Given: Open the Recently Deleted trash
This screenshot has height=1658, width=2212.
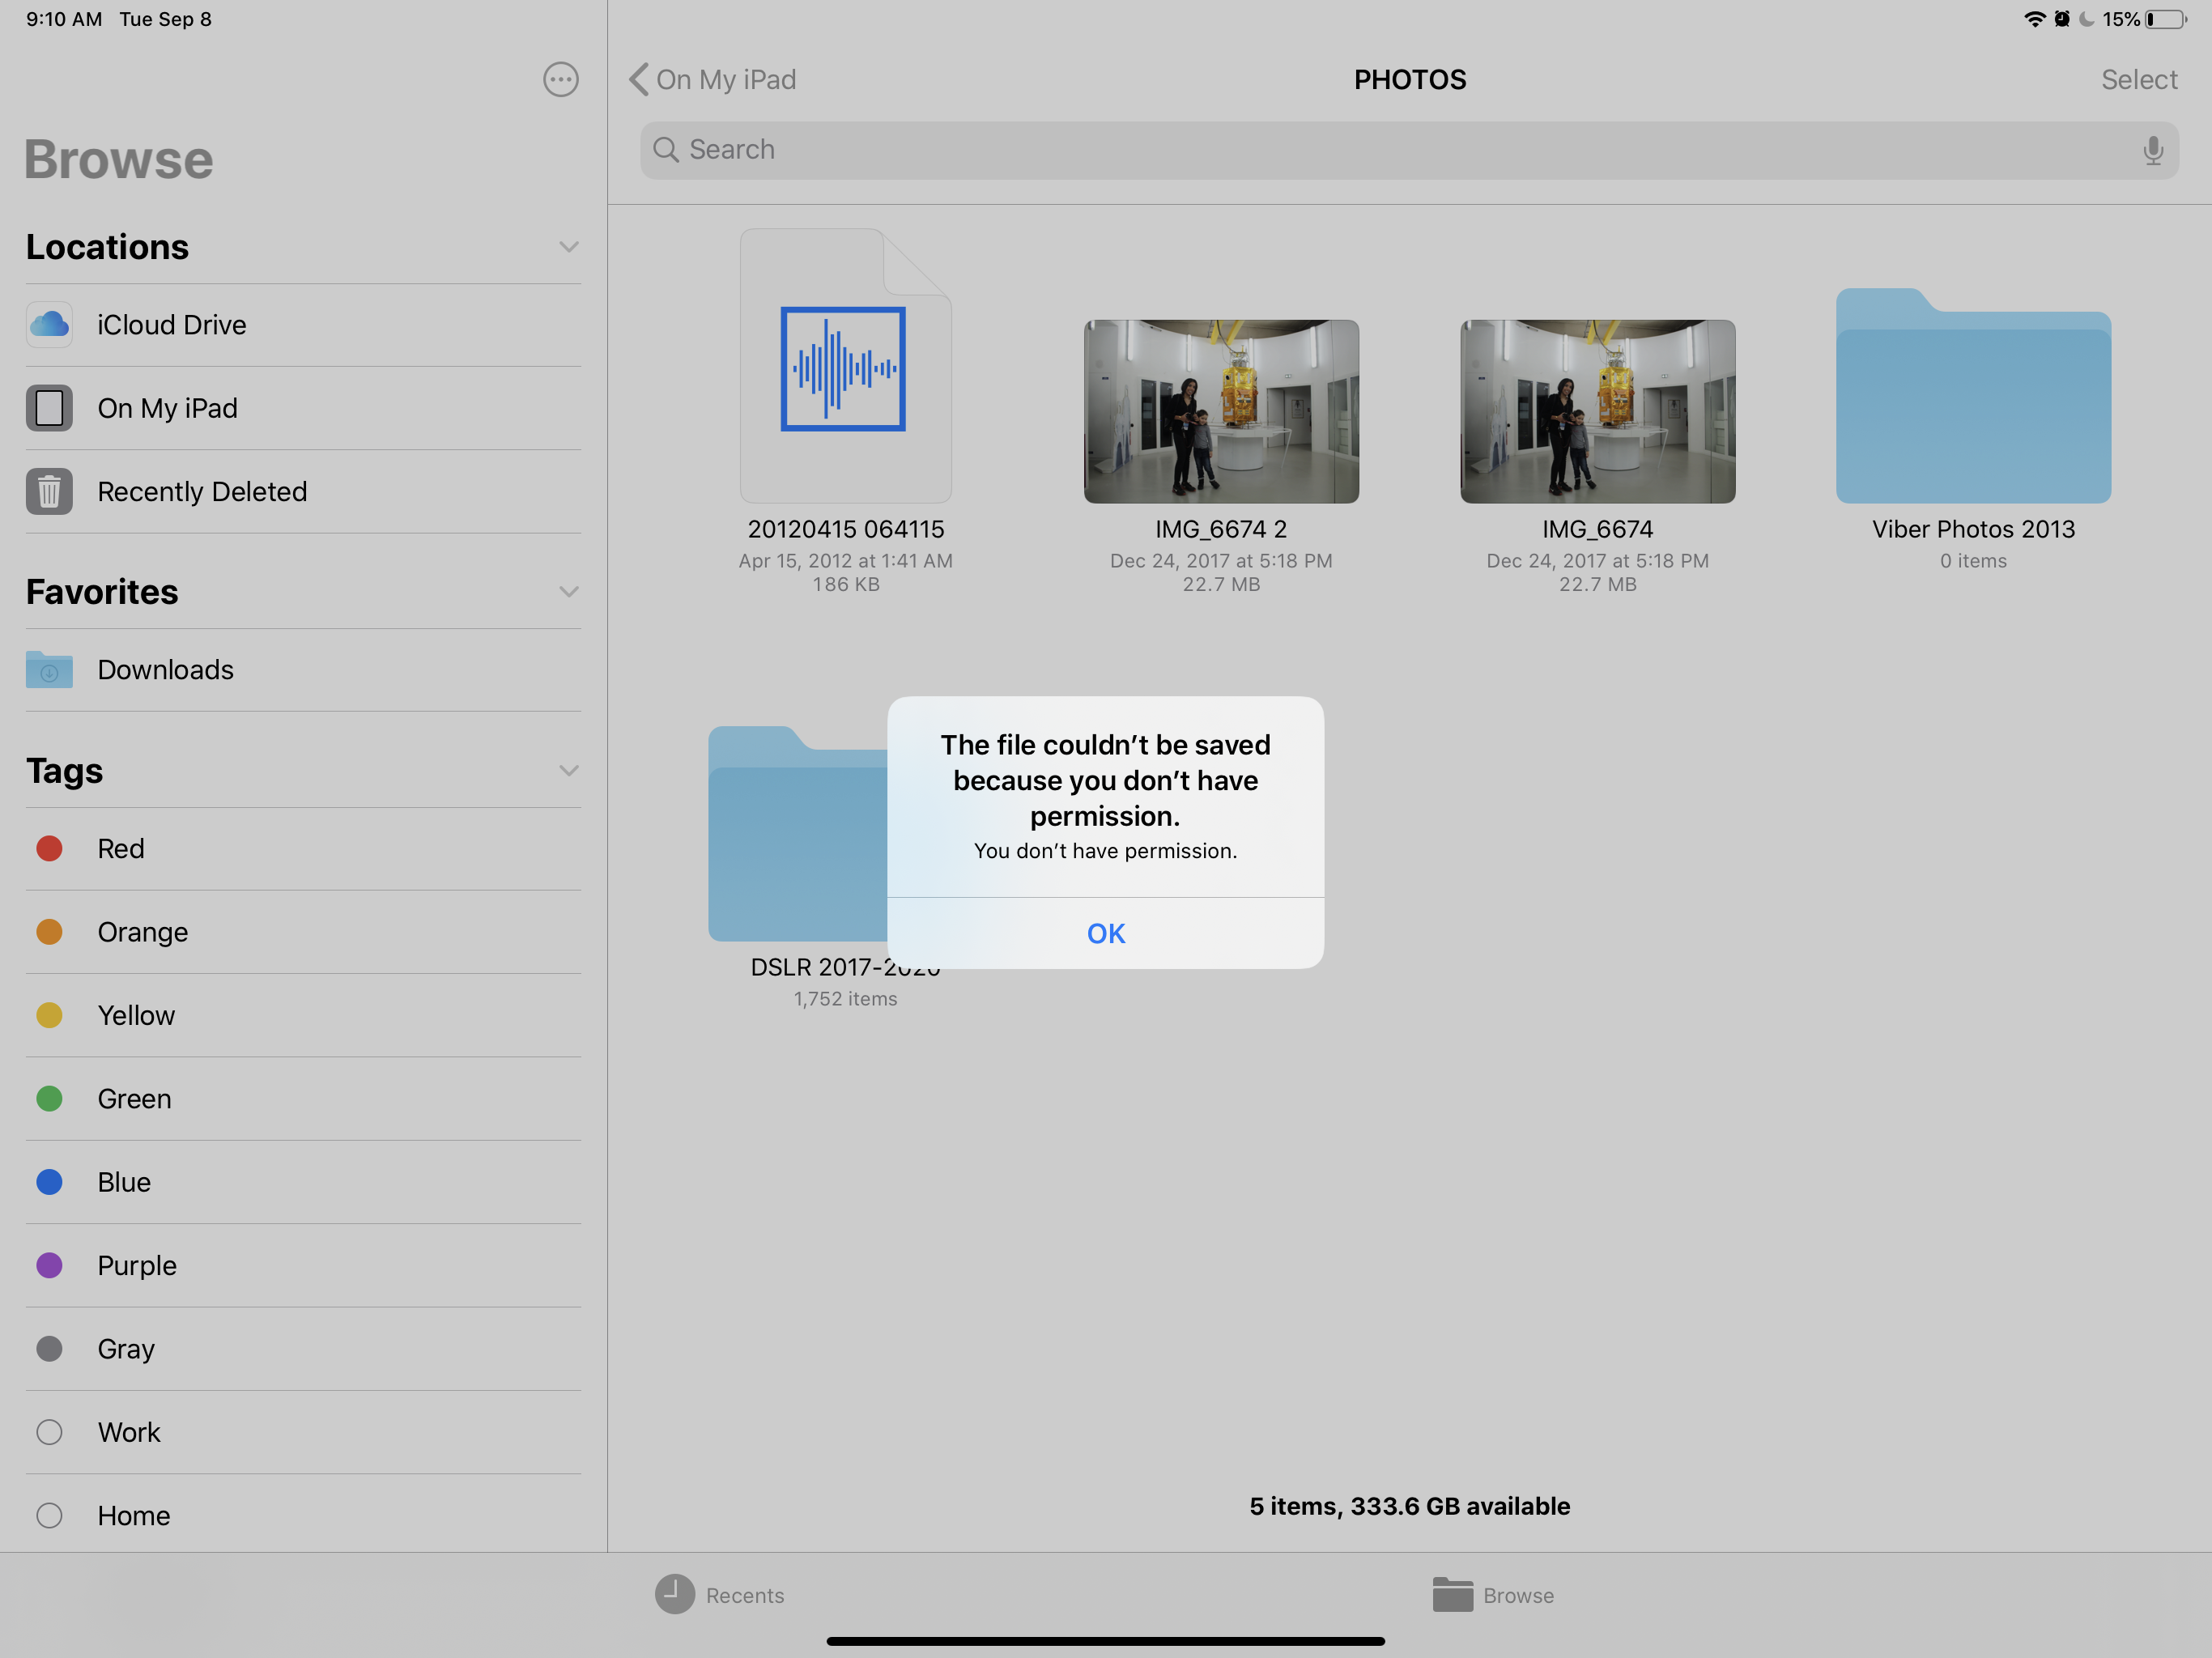Looking at the screenshot, I should 202,491.
